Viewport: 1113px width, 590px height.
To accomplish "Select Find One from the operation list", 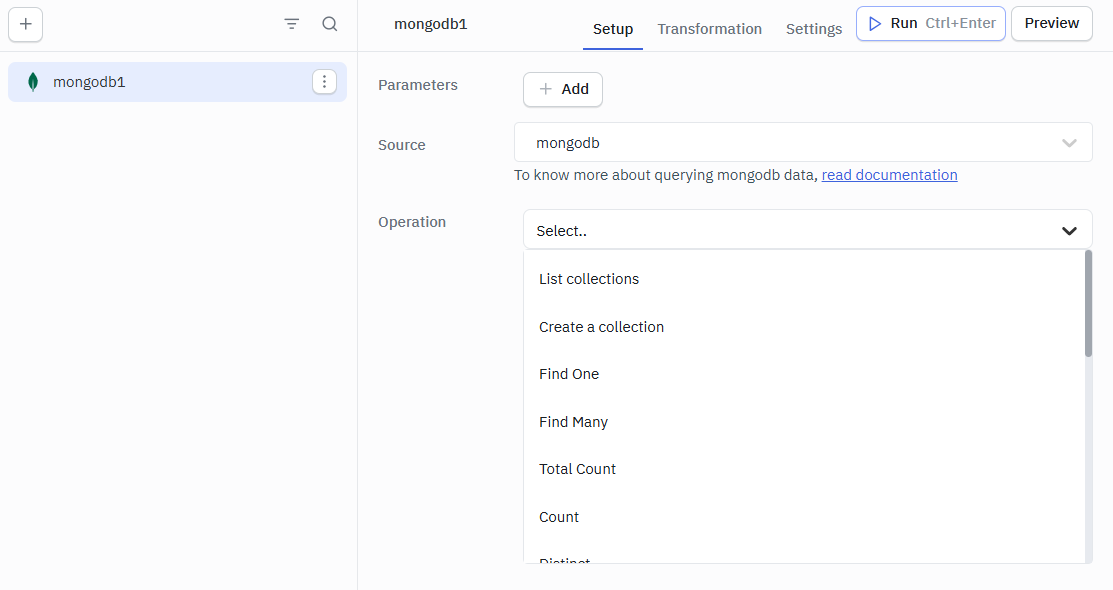I will pyautogui.click(x=568, y=374).
